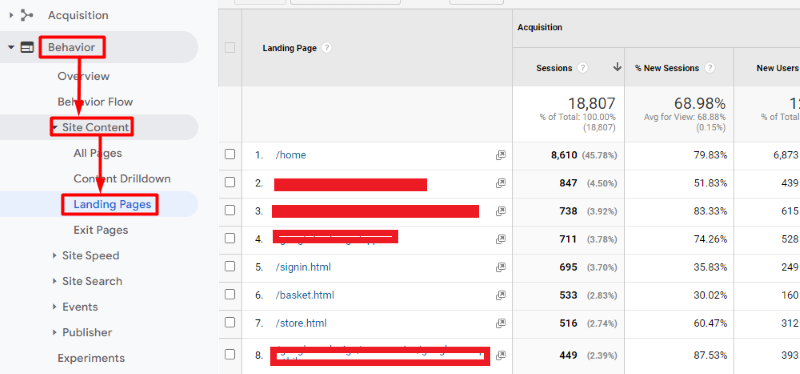Click the Landing Page column header

point(289,48)
